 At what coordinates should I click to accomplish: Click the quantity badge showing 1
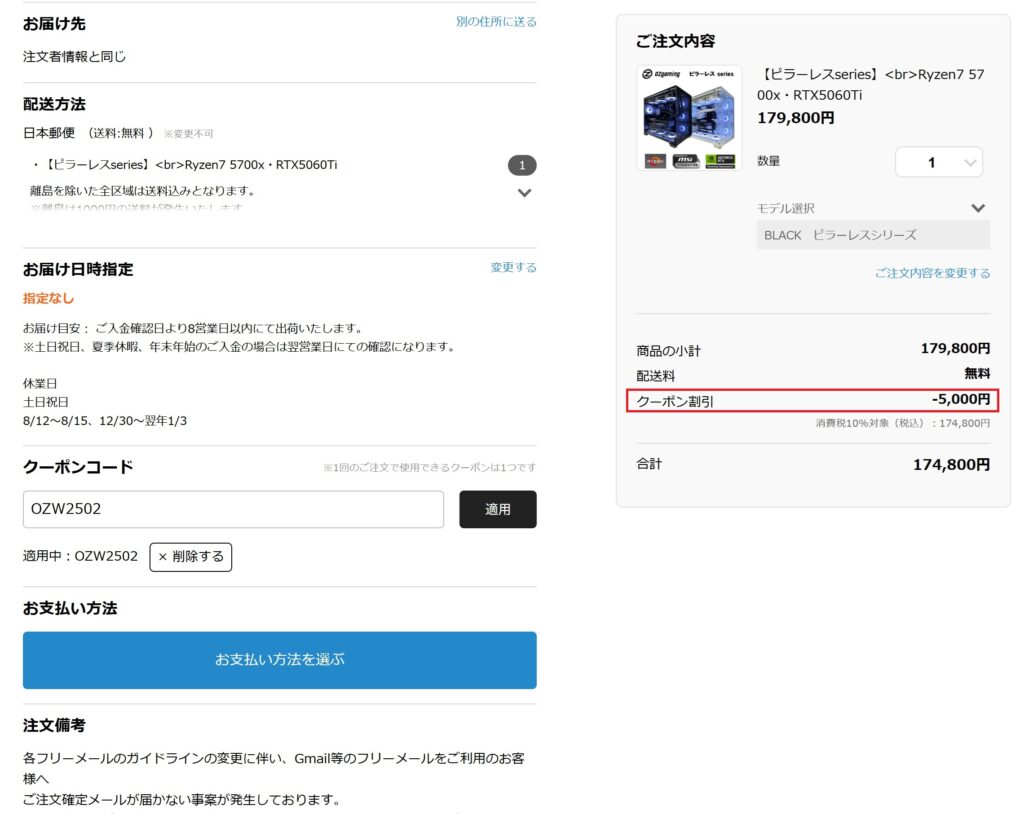[522, 164]
